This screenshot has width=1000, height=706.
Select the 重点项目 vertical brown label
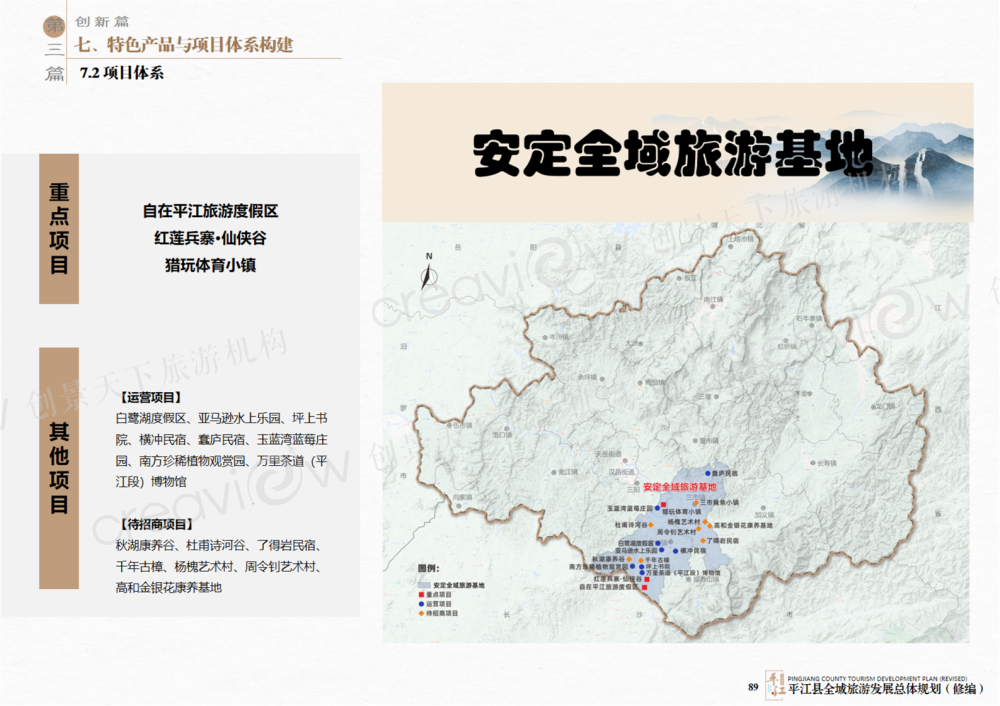[59, 229]
